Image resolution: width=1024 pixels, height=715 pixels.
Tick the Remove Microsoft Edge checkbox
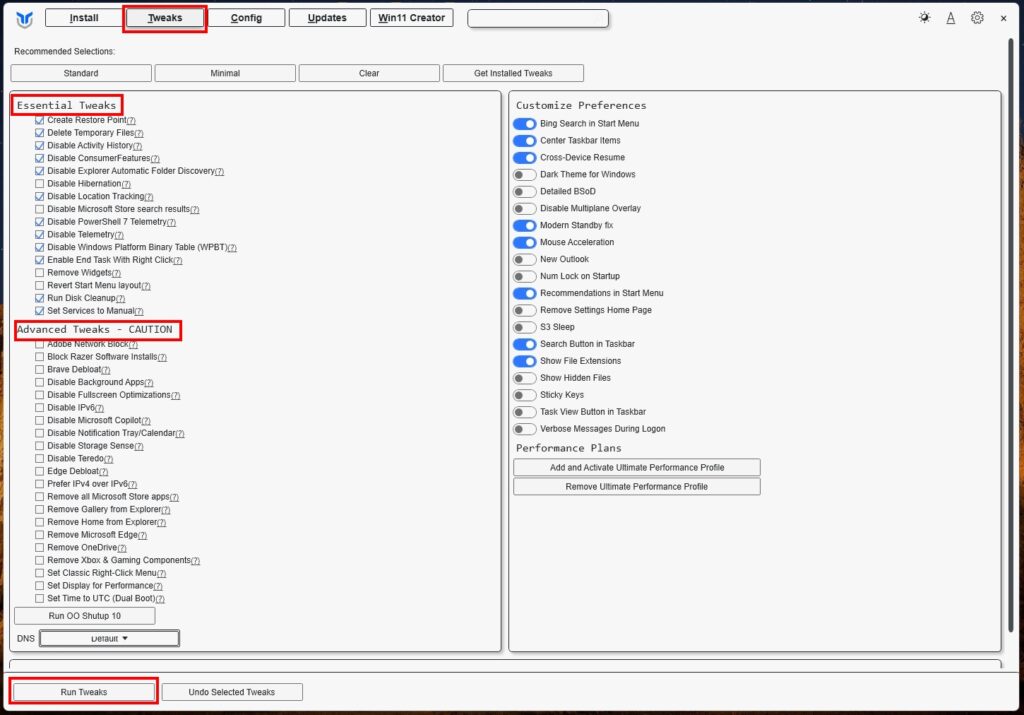point(40,535)
